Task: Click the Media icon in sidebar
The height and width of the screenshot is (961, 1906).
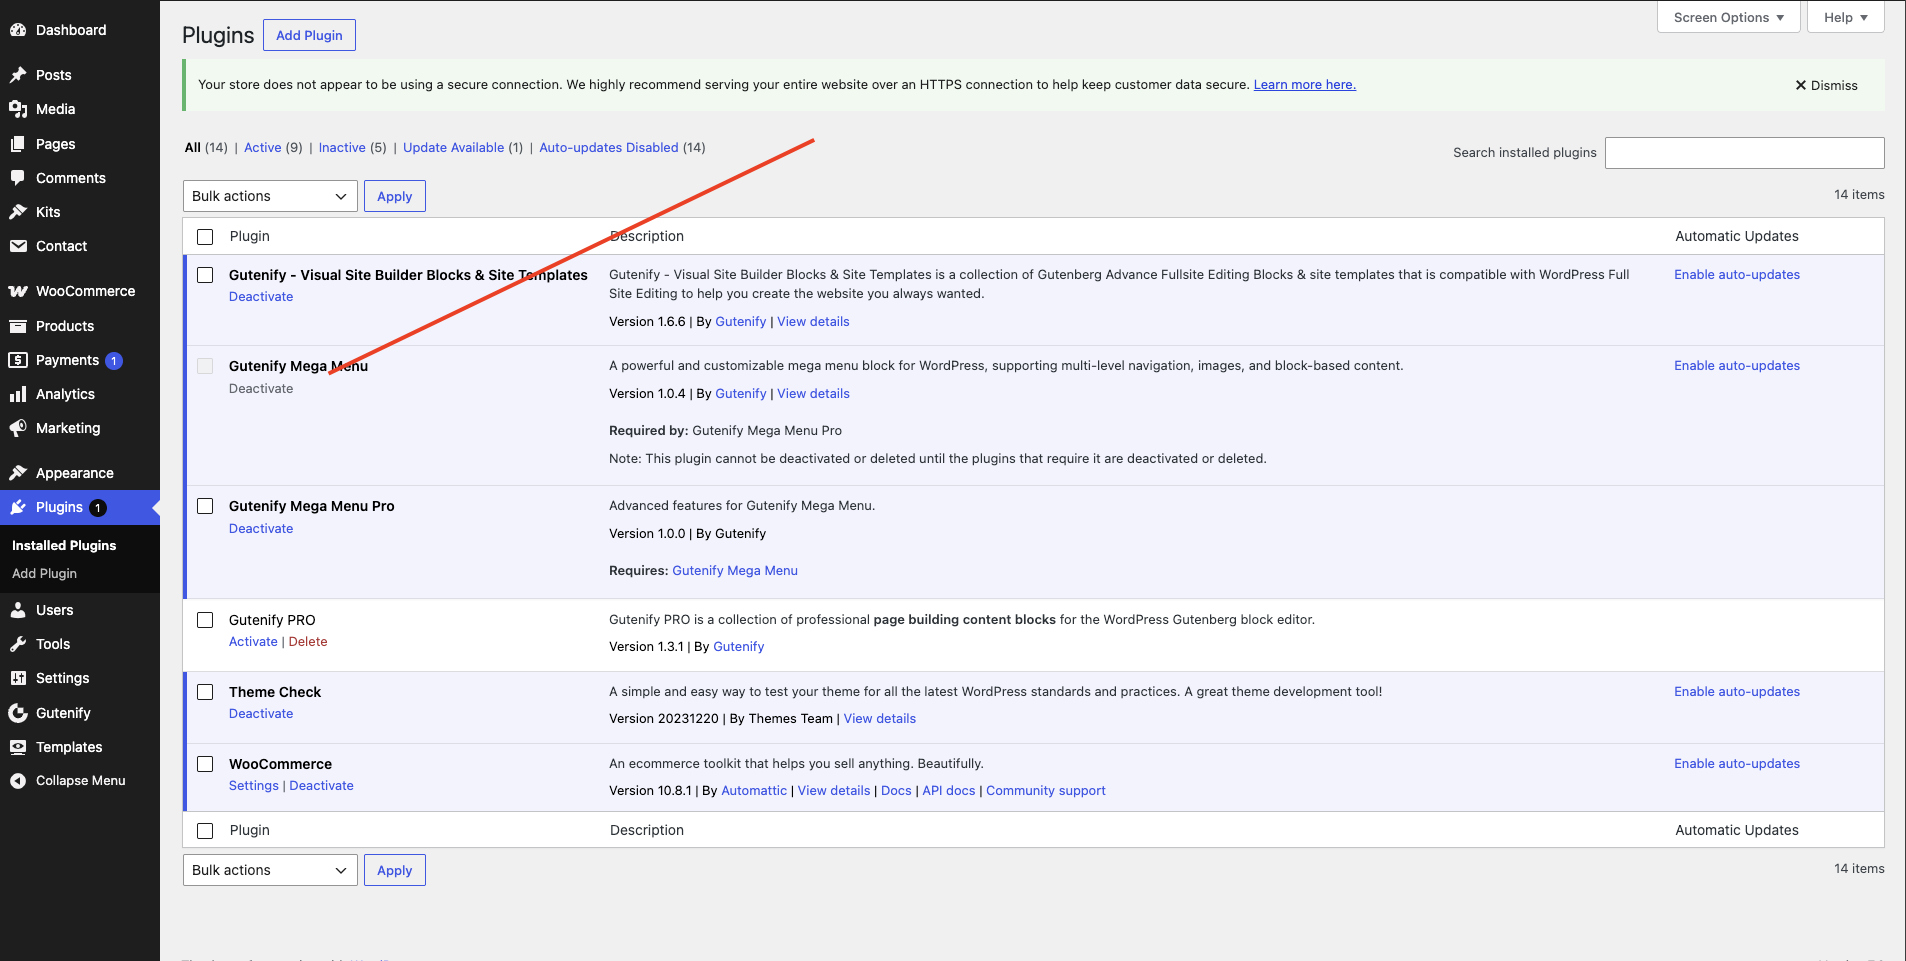Action: click(18, 109)
